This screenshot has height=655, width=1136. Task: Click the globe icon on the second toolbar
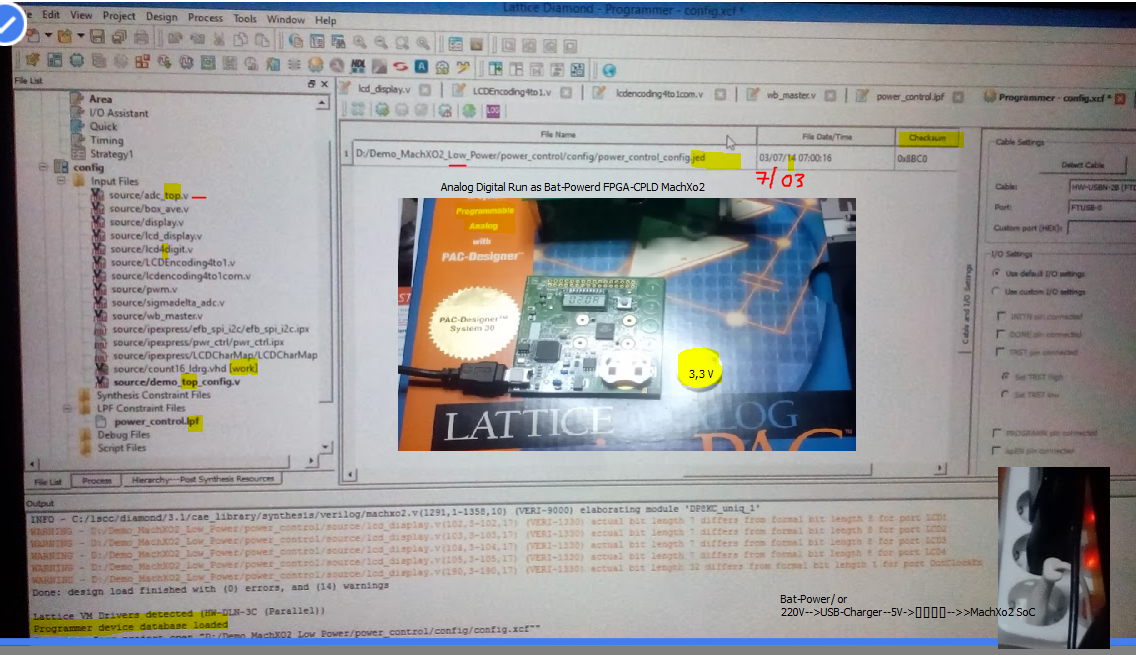click(609, 70)
